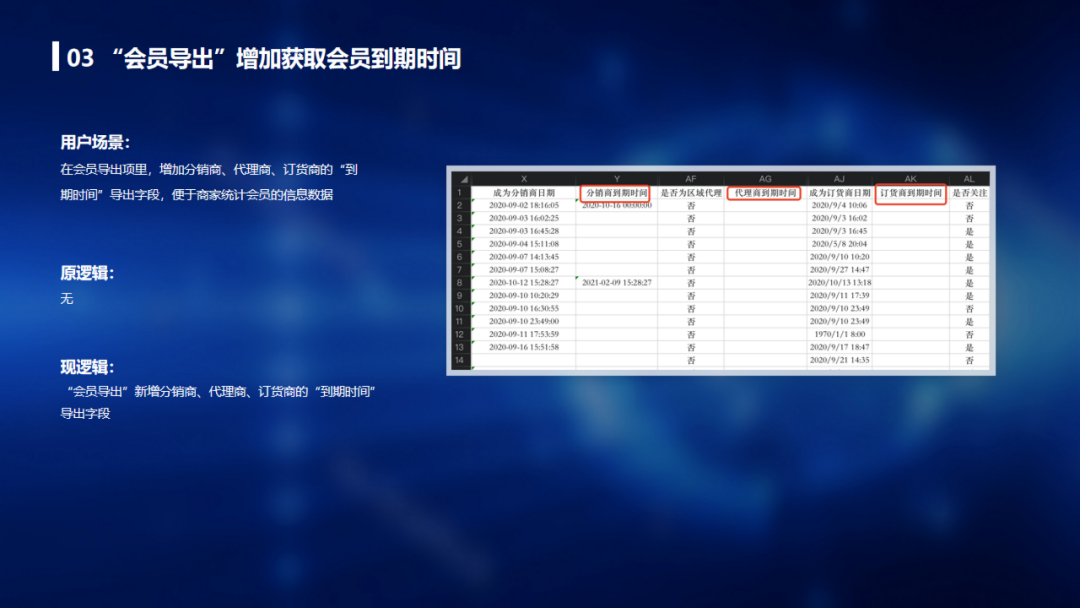This screenshot has height=608, width=1080.
Task: Select cell 2020/5/8 20:04
Action: click(839, 244)
